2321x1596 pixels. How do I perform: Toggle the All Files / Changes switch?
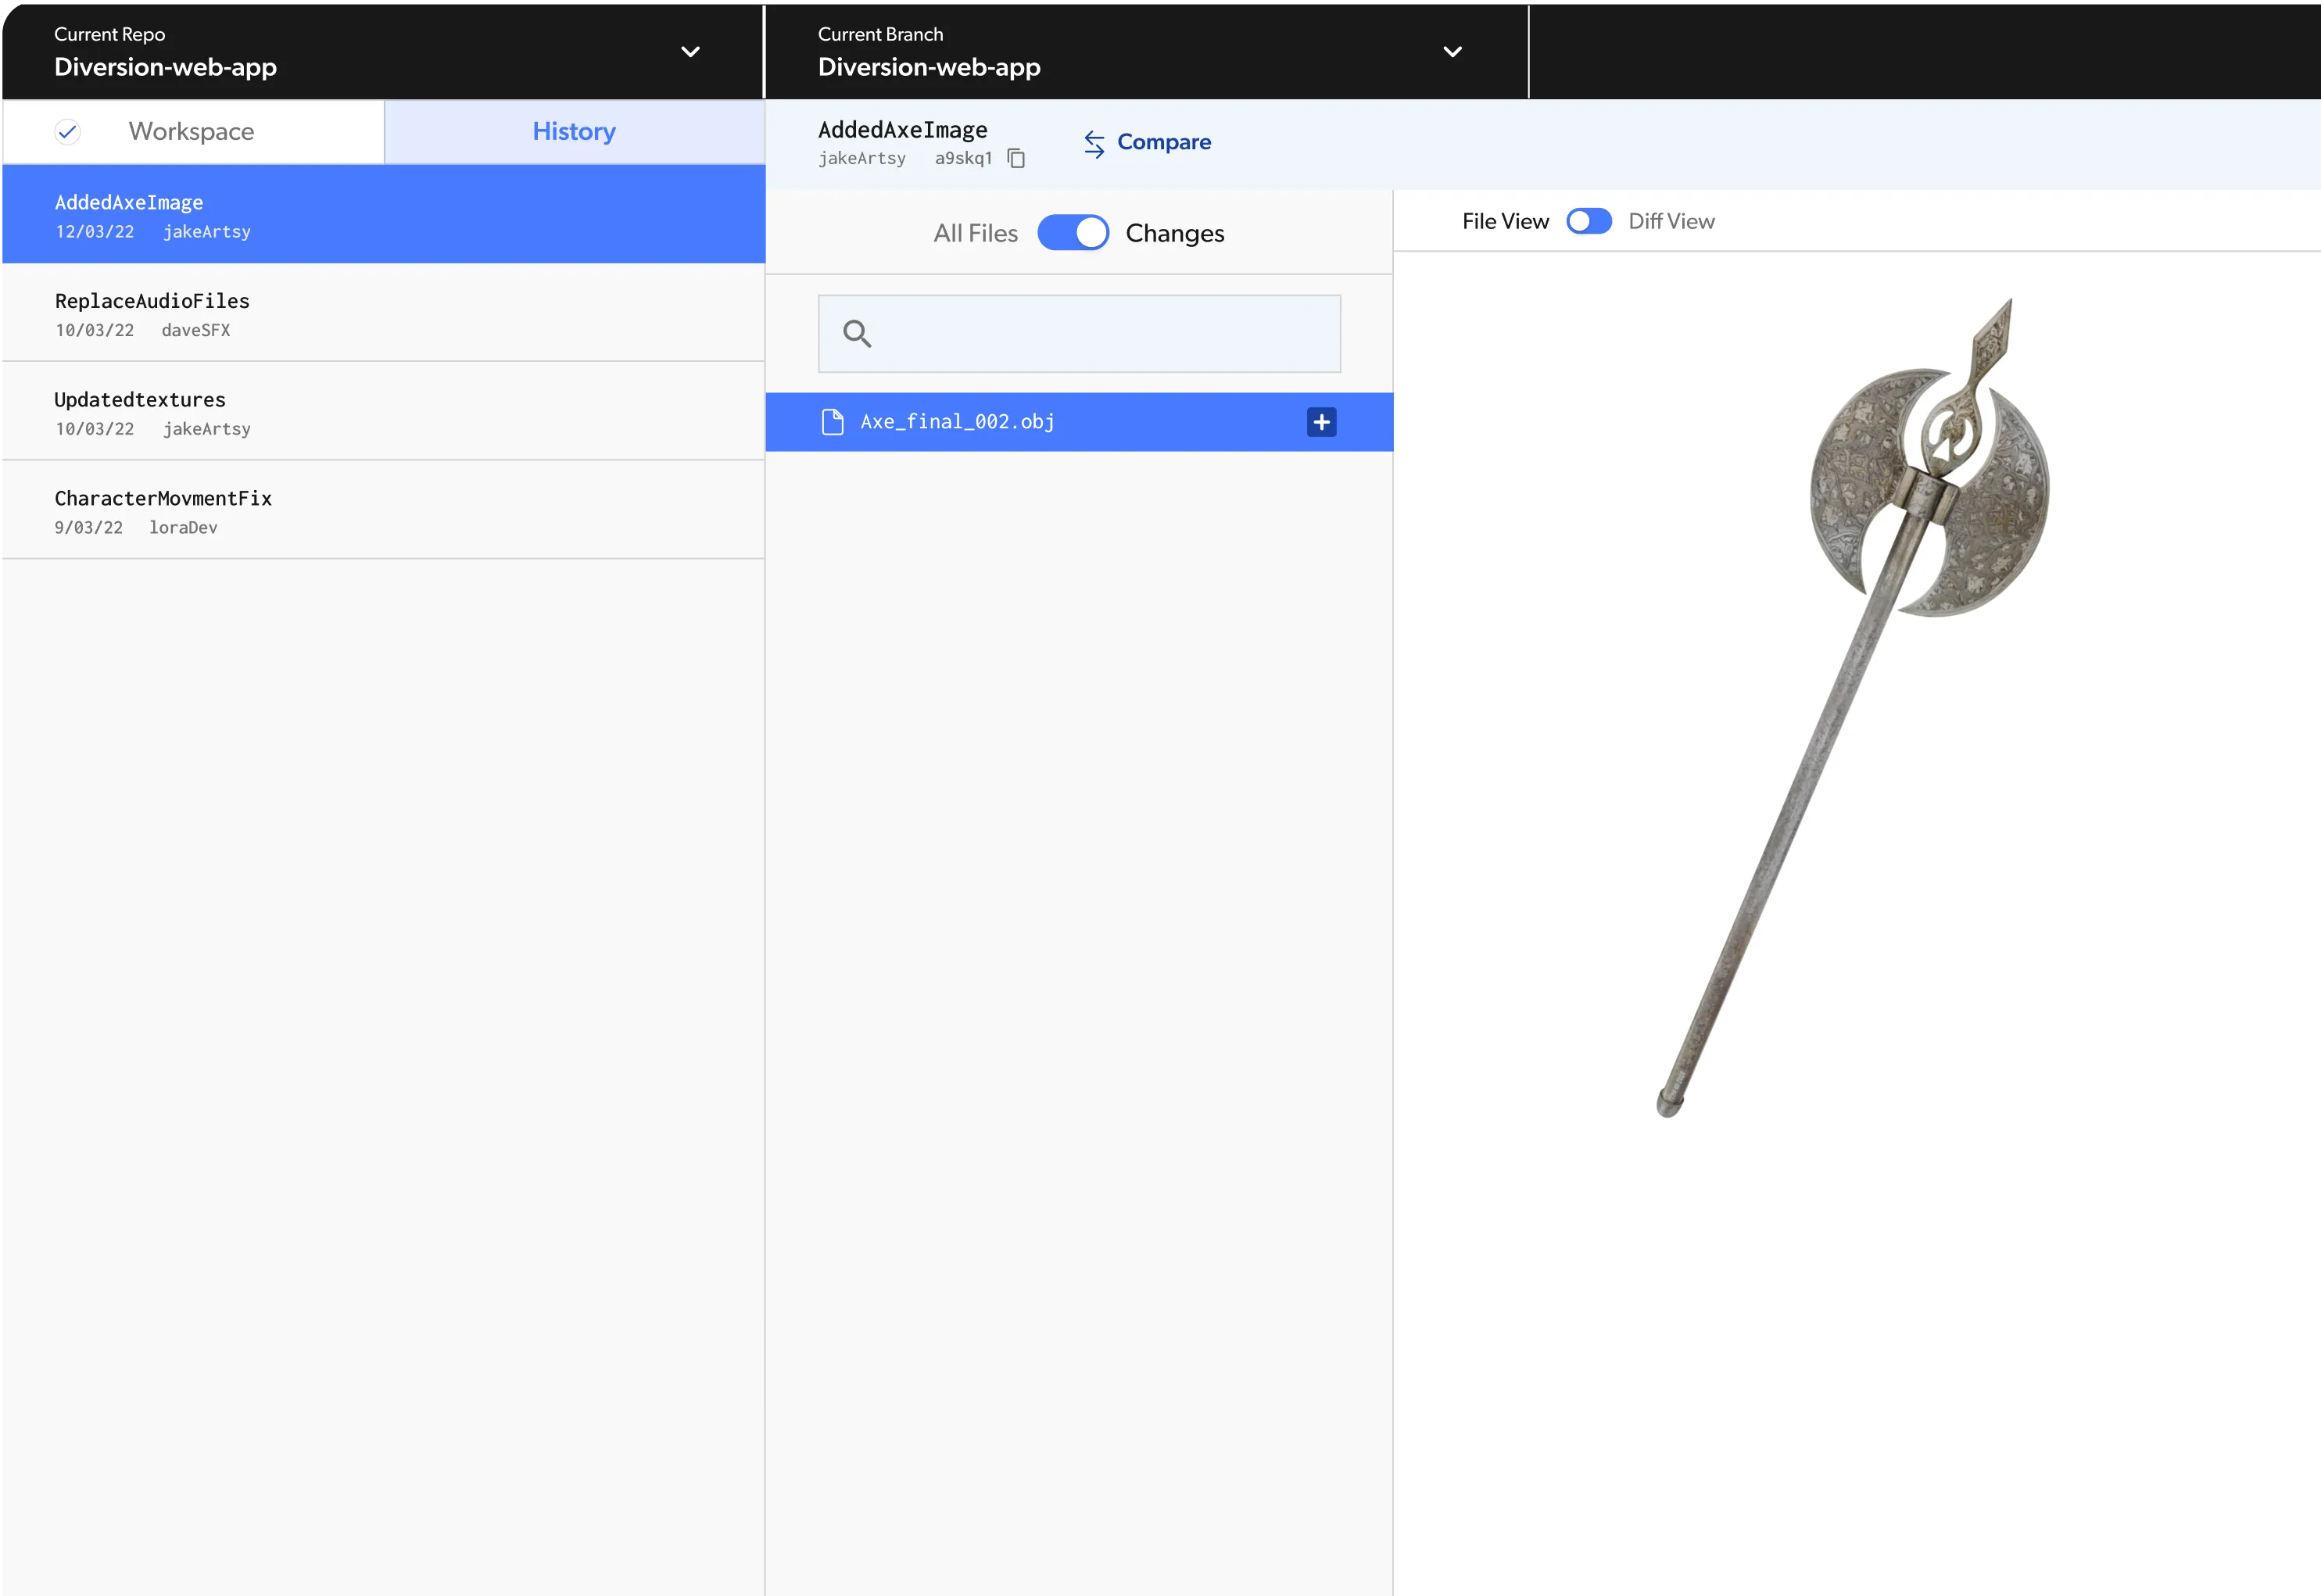point(1073,233)
